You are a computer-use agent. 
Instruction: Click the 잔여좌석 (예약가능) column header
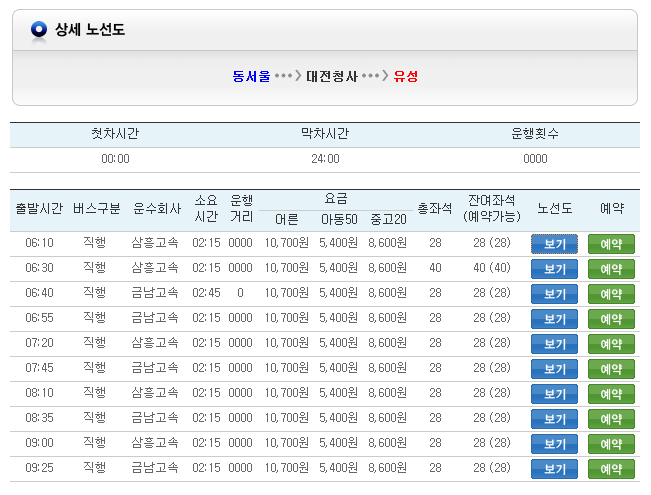(x=492, y=208)
